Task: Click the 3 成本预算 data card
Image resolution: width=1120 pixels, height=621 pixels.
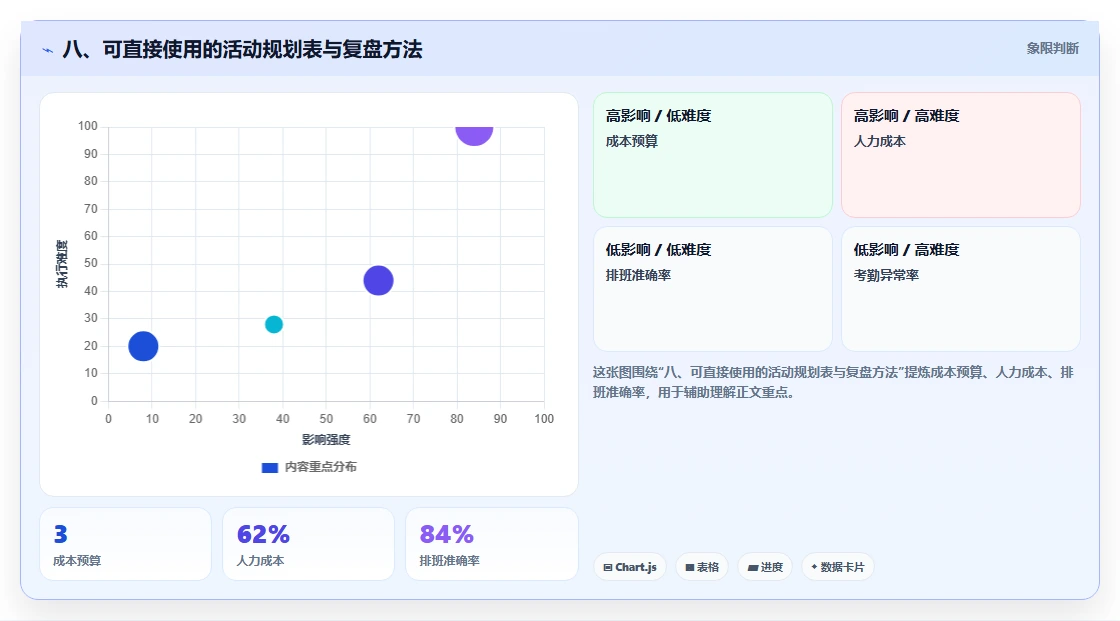Action: (126, 545)
